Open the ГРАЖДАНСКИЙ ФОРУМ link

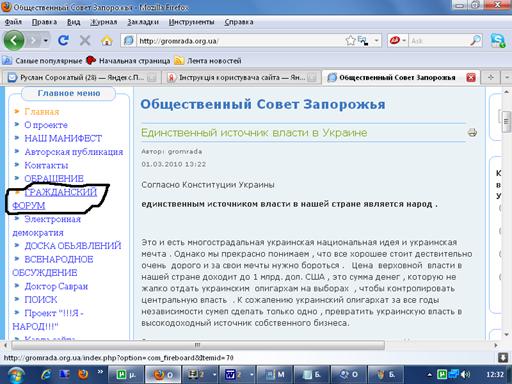click(x=55, y=199)
